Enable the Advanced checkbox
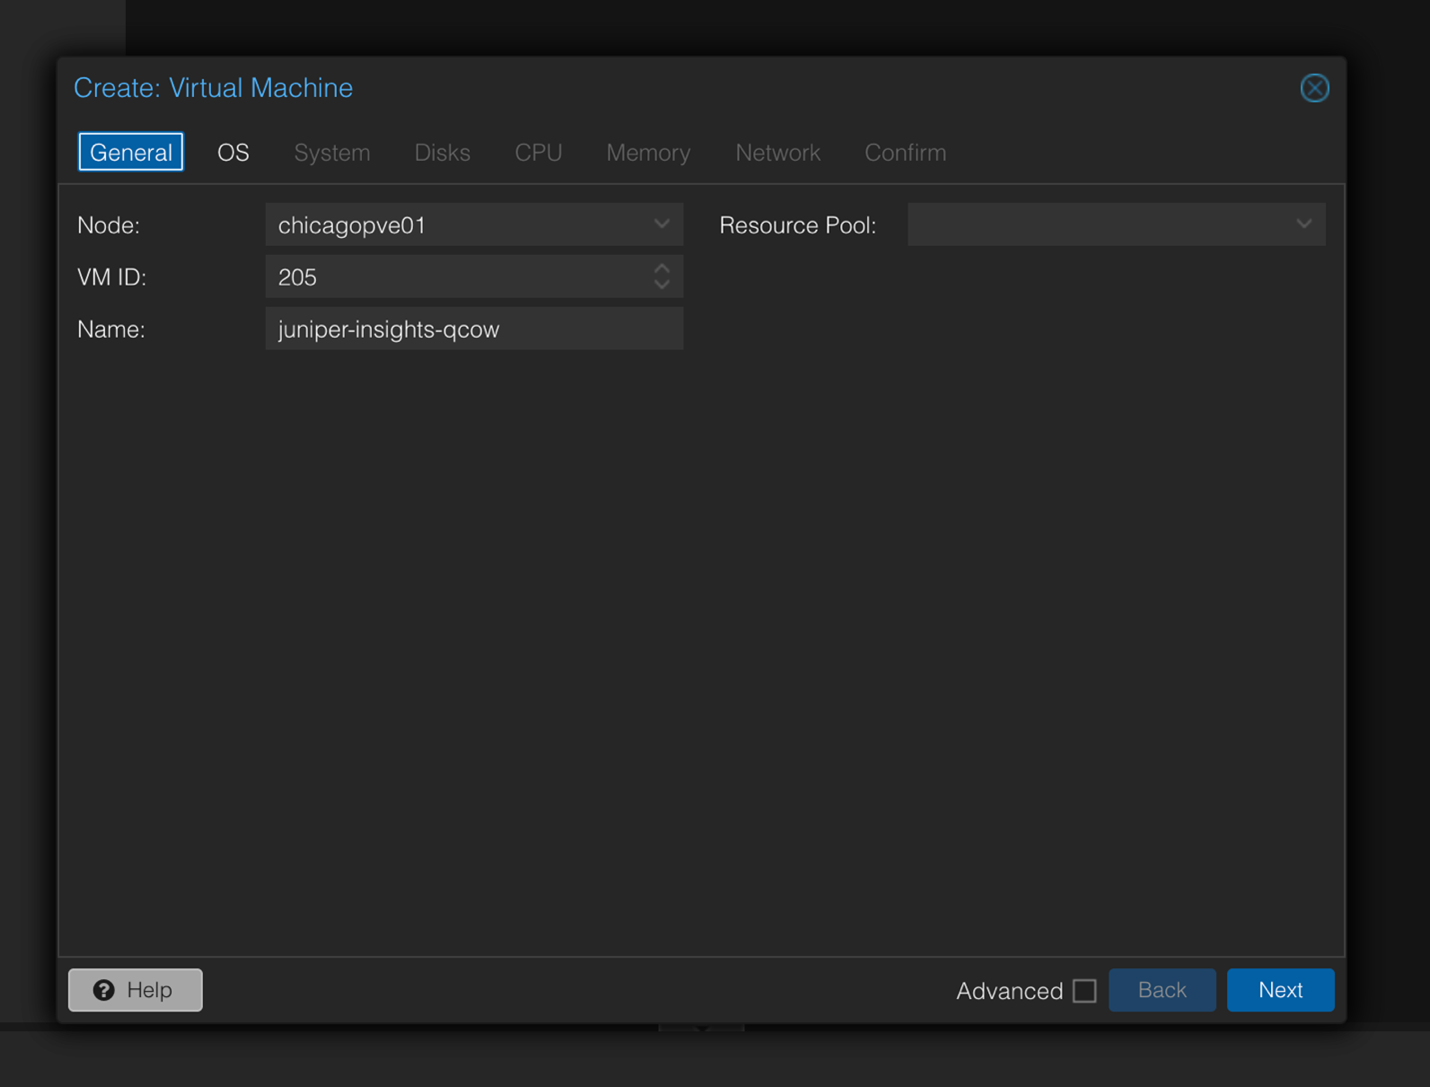 click(1084, 990)
